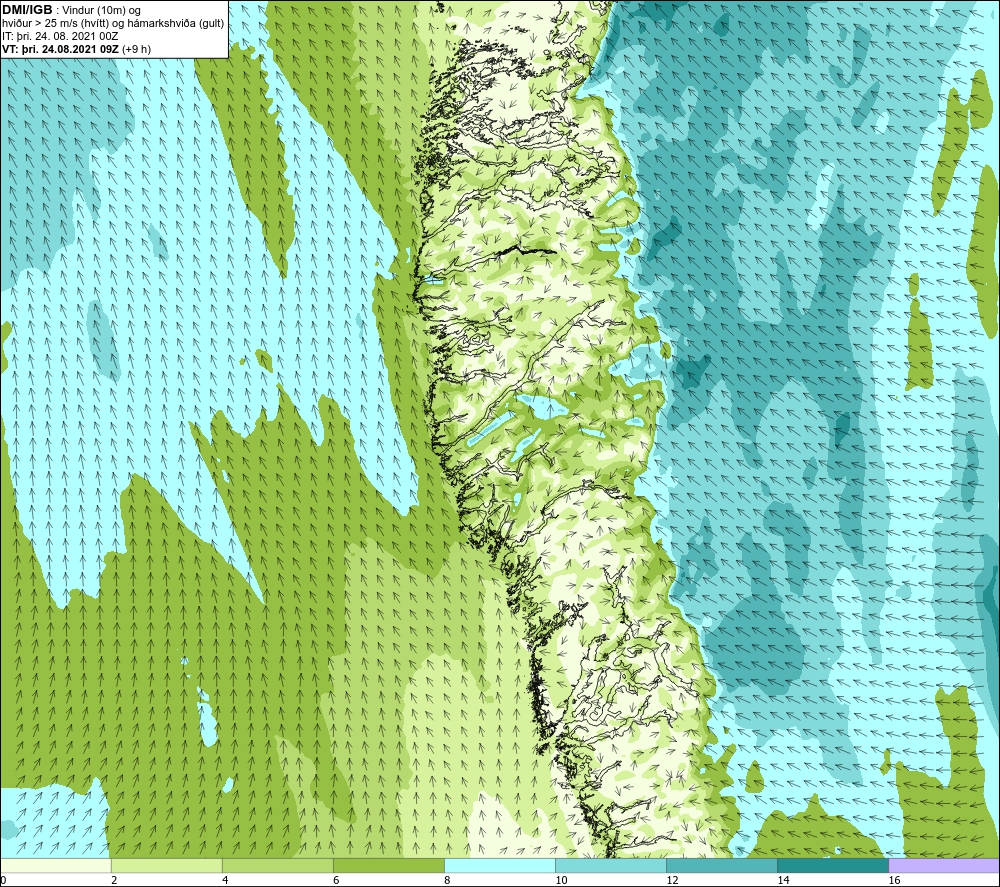Click the legend tick label 0
The image size is (1000, 887).
(3, 881)
